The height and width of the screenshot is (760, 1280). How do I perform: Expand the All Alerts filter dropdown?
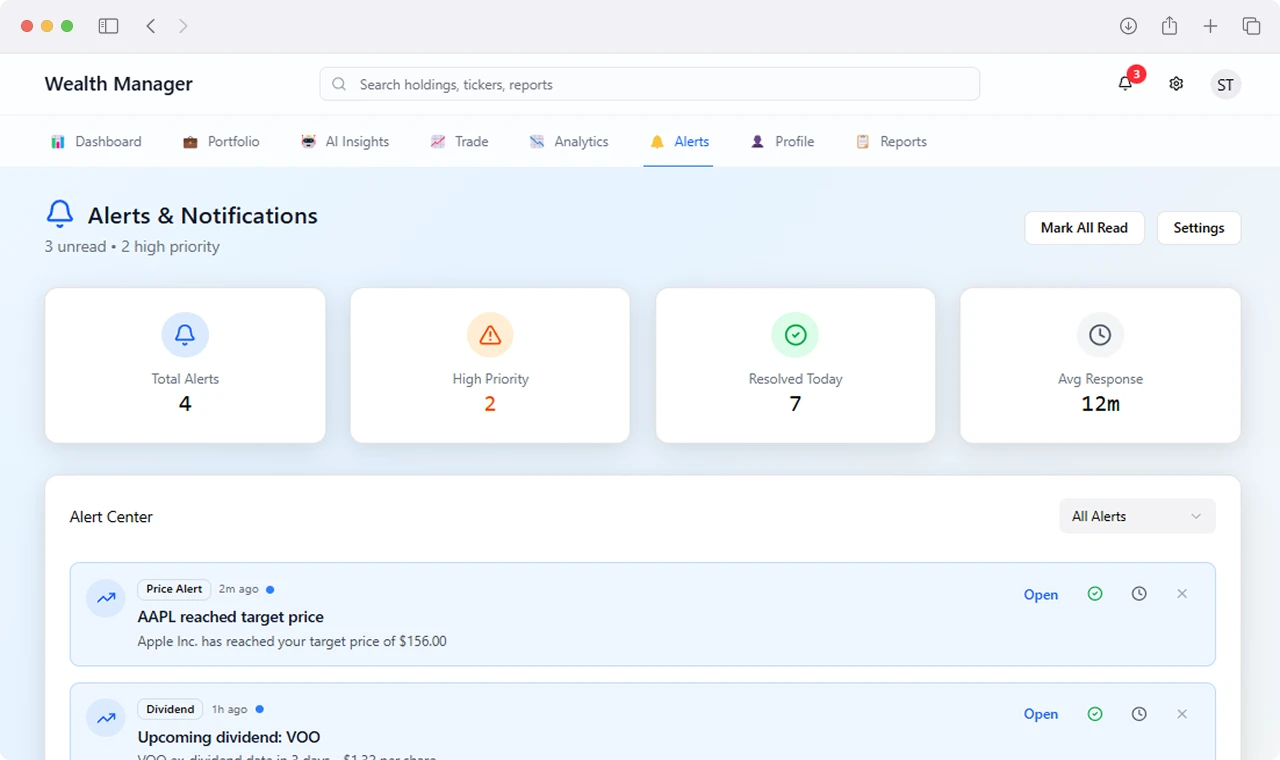pyautogui.click(x=1137, y=516)
